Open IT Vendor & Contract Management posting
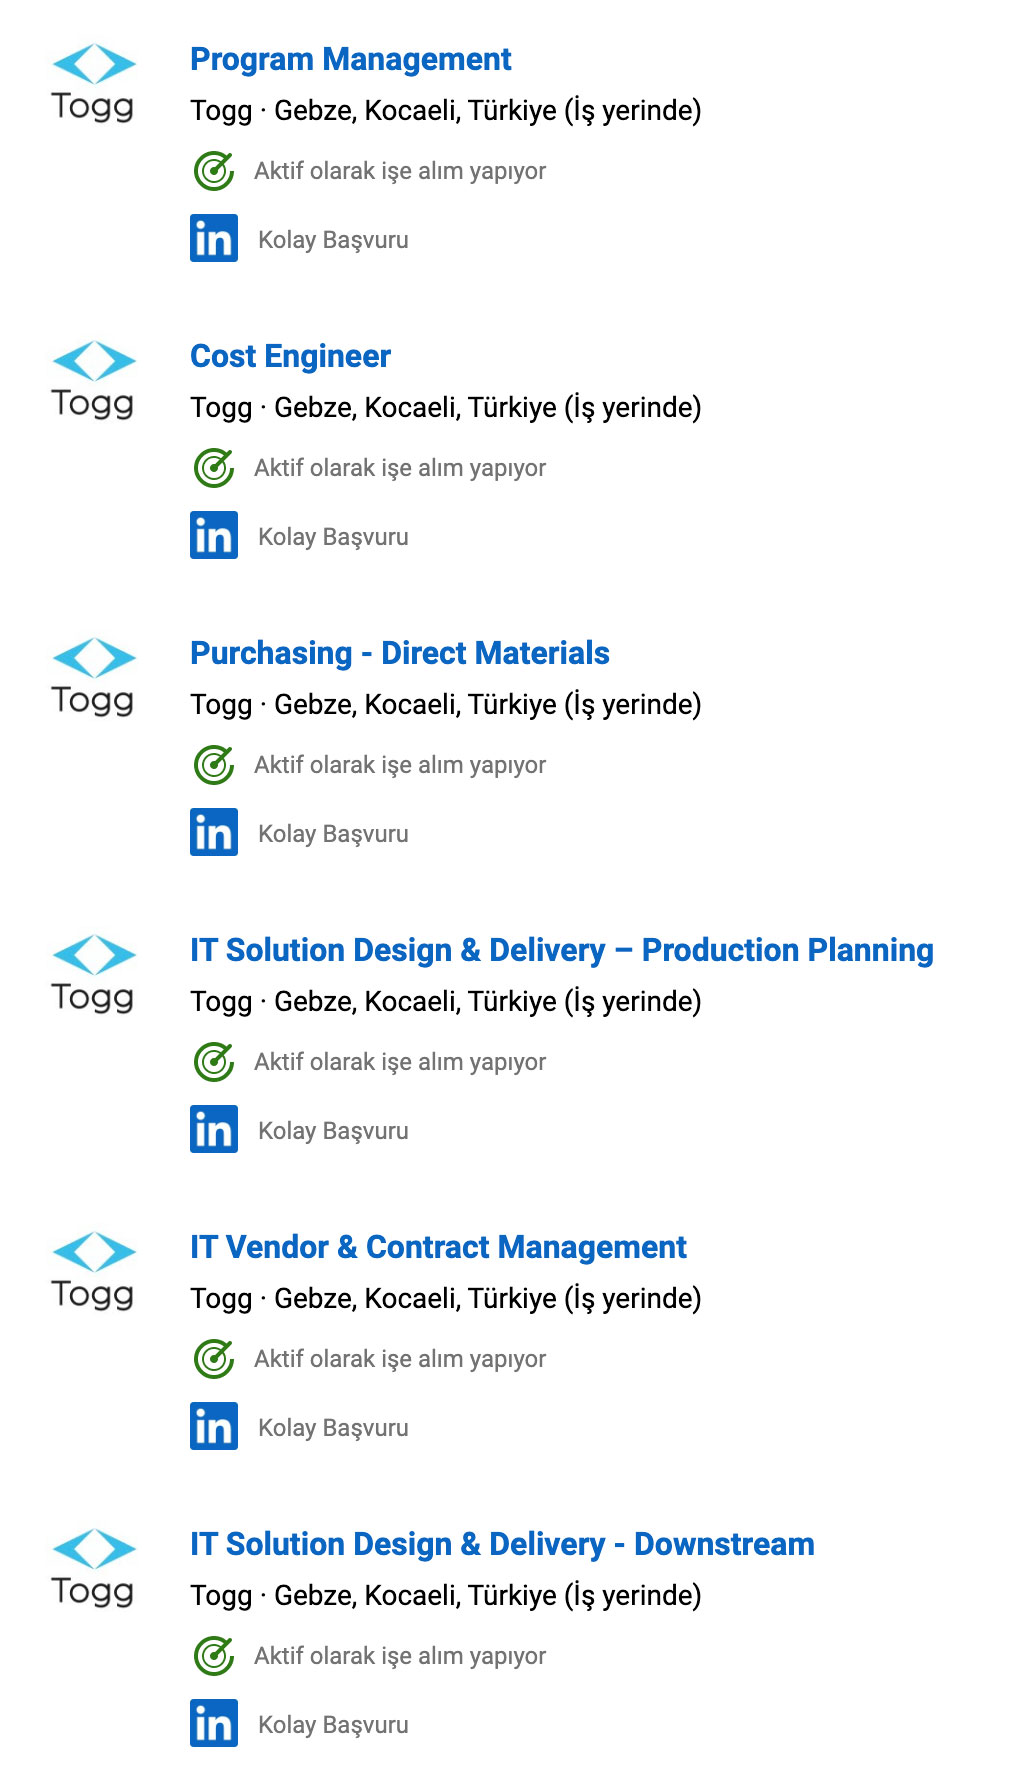1018x1784 pixels. tap(438, 1248)
